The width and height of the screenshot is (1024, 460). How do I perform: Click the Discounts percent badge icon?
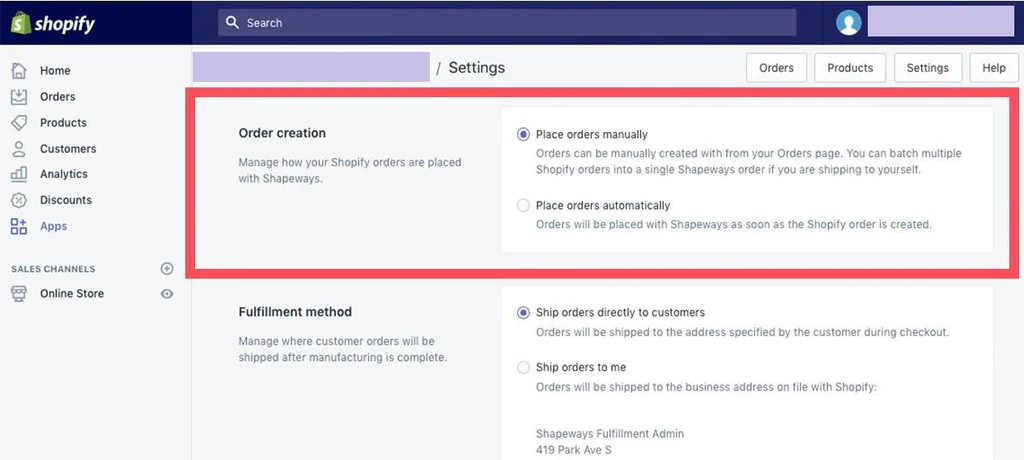pos(19,200)
